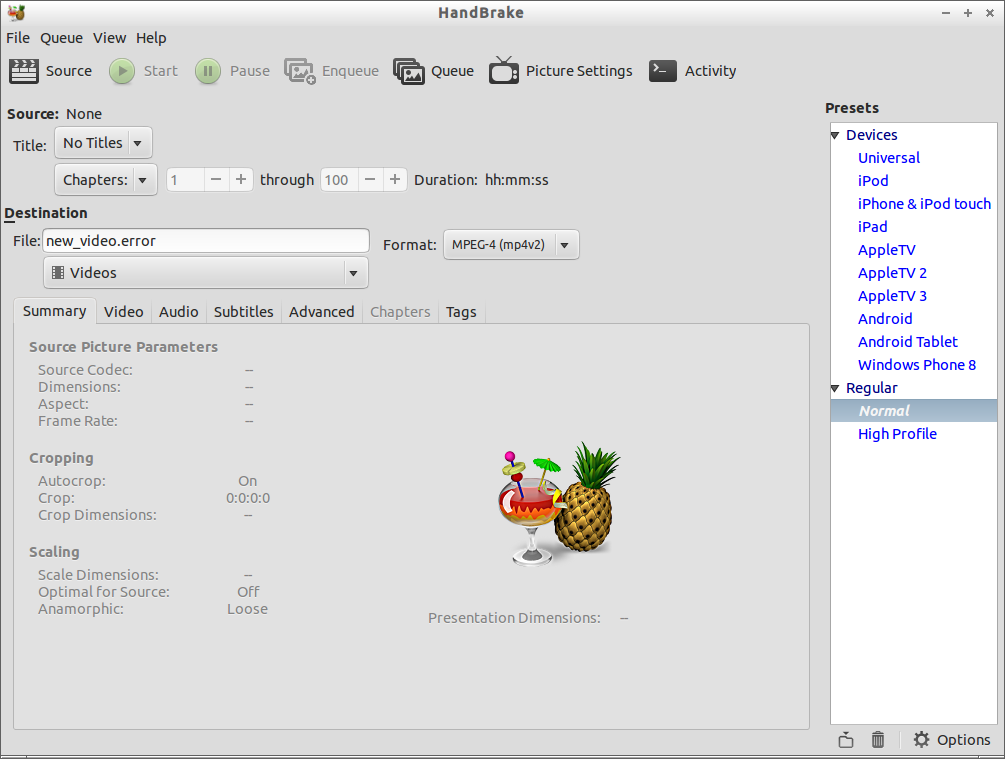Click the Pause icon in toolbar
Viewport: 1005px width, 759px height.
click(208, 71)
